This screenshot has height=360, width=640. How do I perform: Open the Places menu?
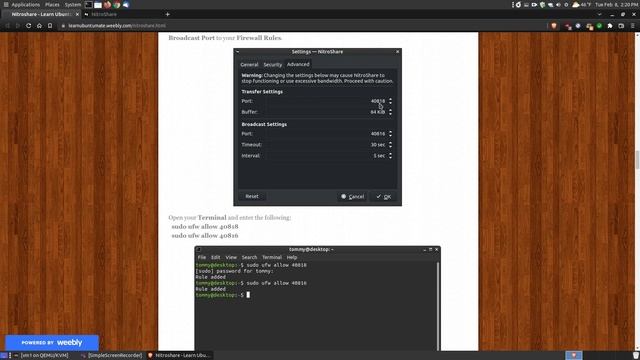[x=52, y=4]
